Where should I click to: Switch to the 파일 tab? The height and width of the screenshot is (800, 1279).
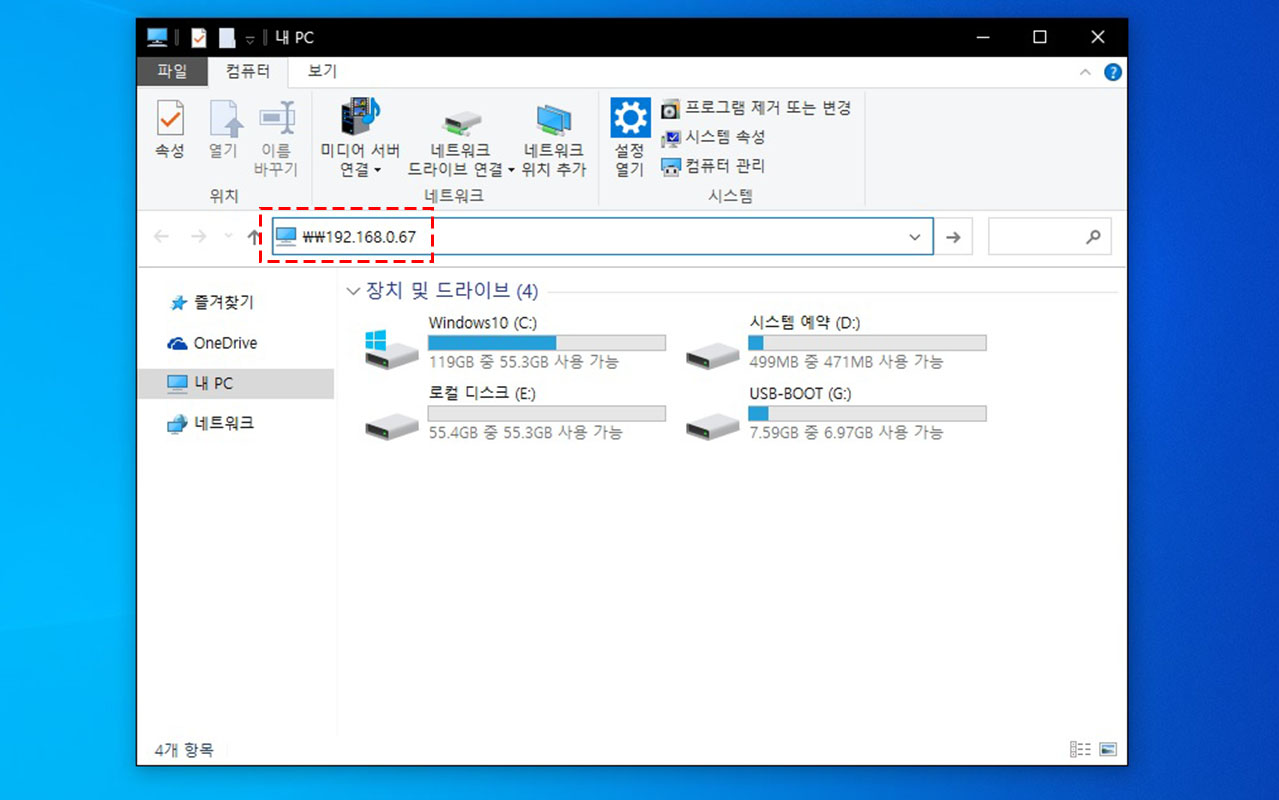[x=172, y=71]
